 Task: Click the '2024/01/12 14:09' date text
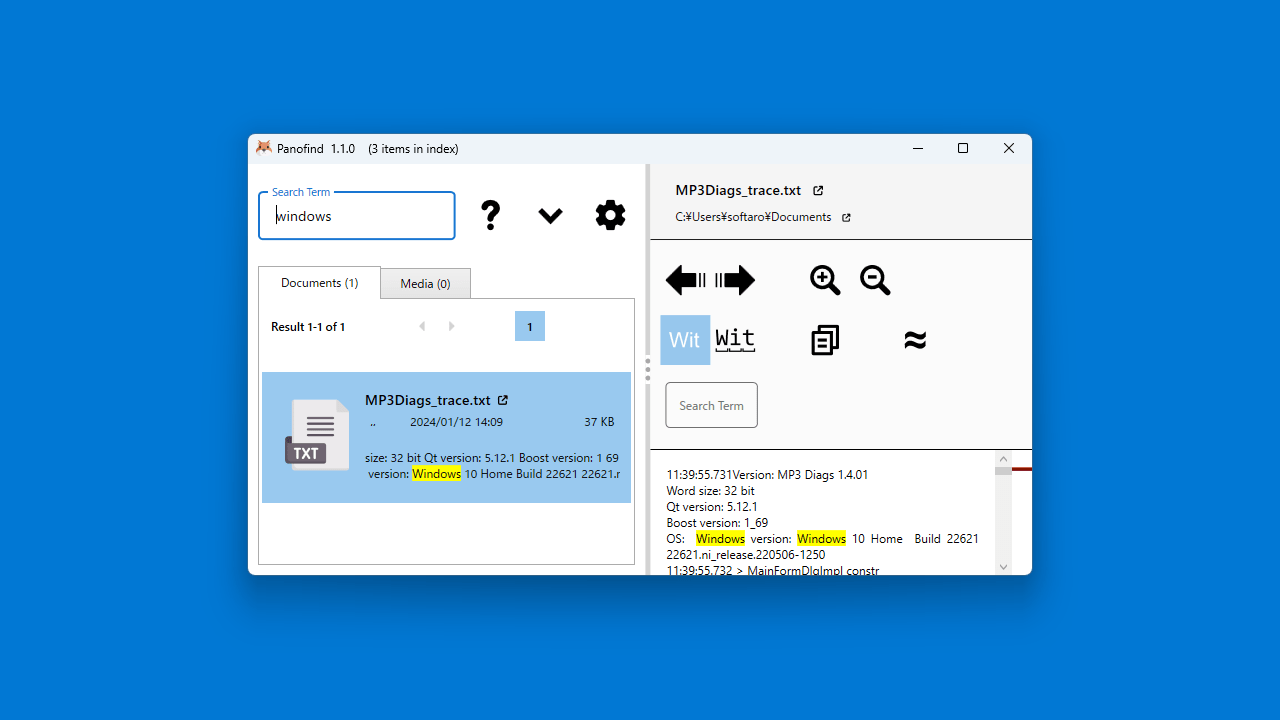click(456, 422)
